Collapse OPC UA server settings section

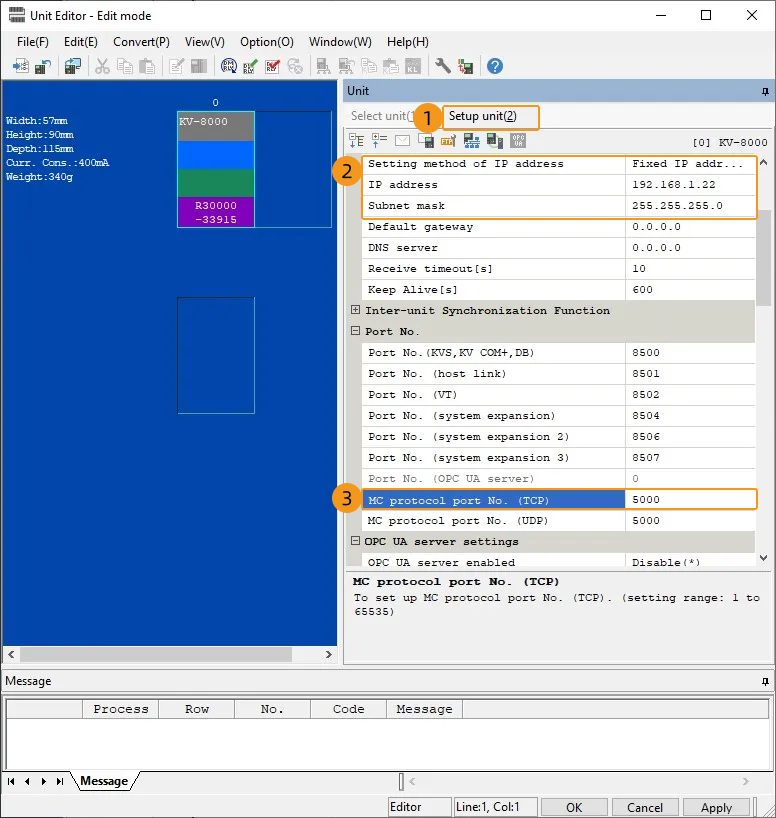click(x=356, y=542)
